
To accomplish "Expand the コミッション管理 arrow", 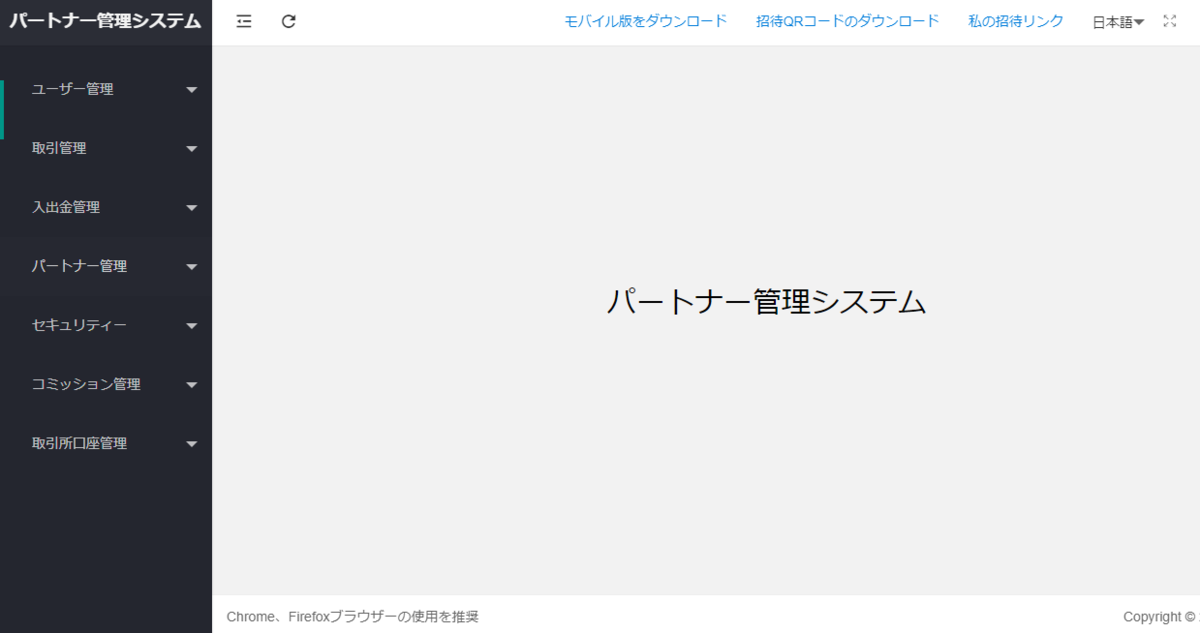I will [192, 385].
